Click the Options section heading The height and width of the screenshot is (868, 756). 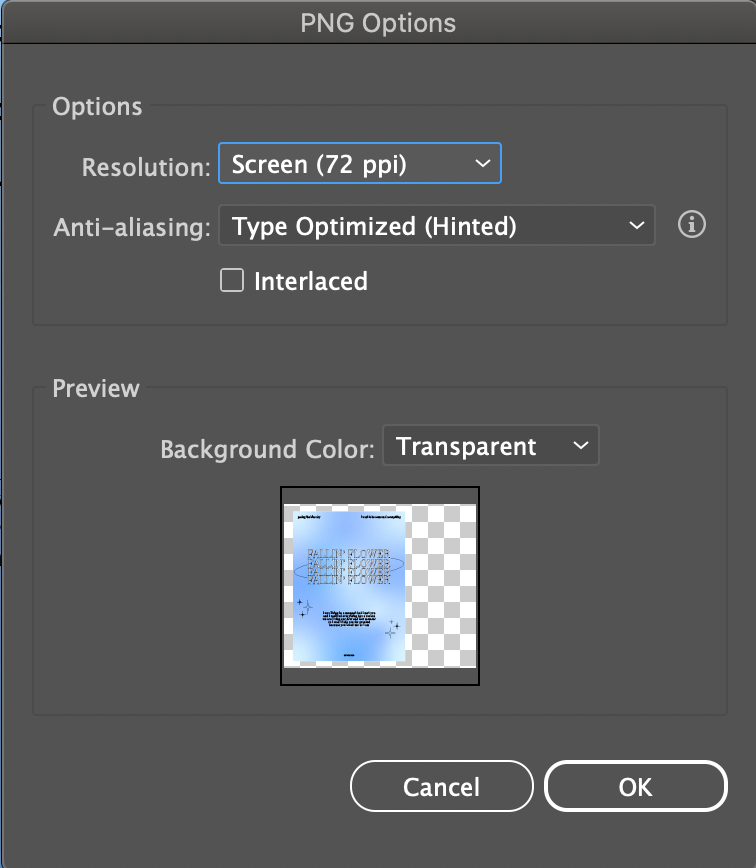click(97, 107)
